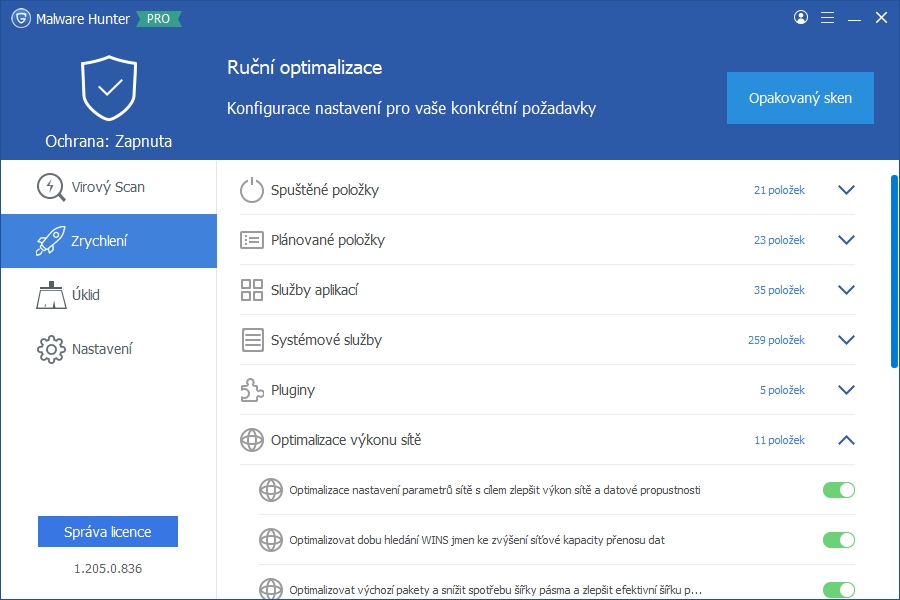Screen dimensions: 900x600
Task: Expand Systémové služby with its chevron
Action: [846, 340]
